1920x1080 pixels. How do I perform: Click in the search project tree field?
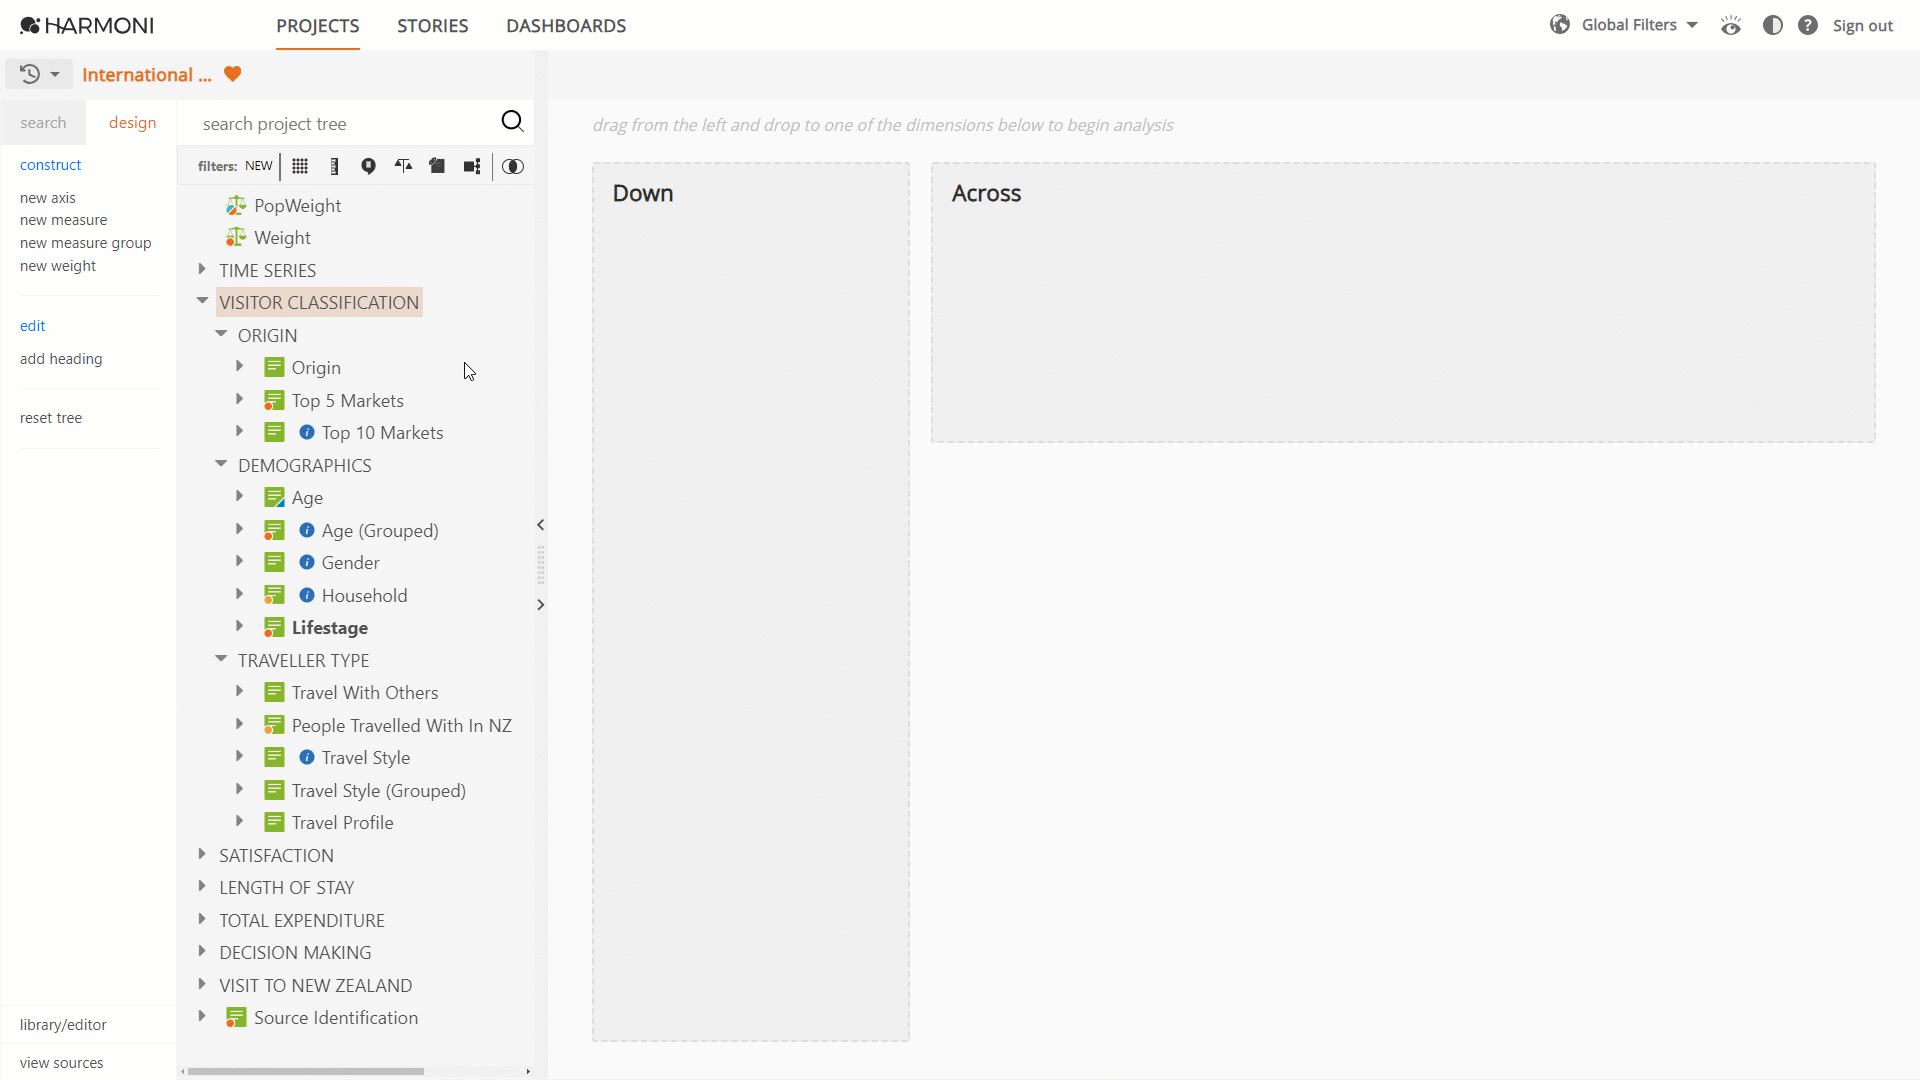(345, 123)
